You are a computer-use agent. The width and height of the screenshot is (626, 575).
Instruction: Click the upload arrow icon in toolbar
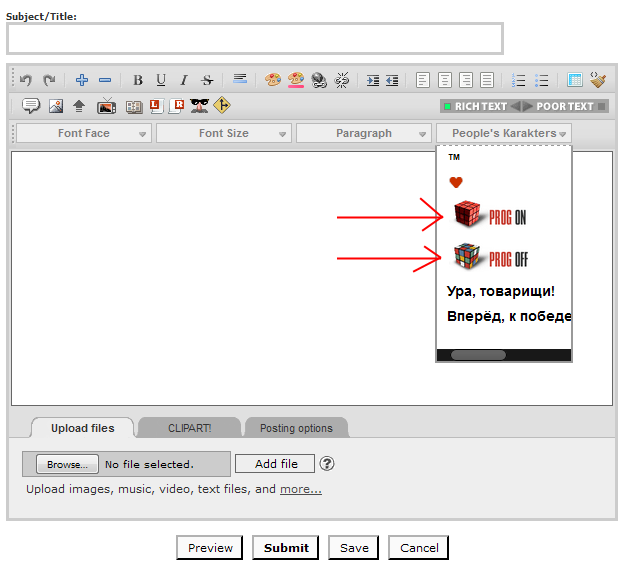click(79, 106)
